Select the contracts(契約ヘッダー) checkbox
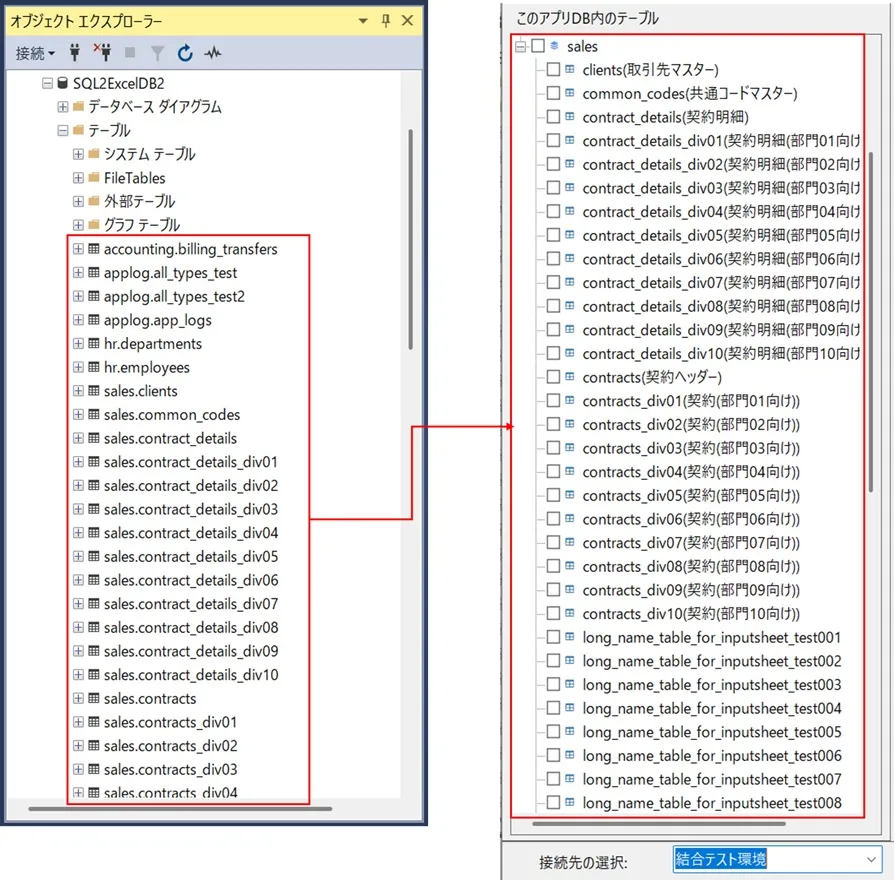 click(553, 377)
